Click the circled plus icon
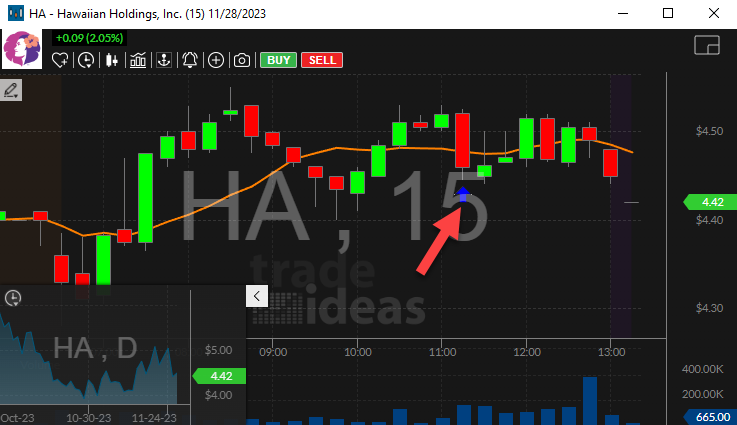Viewport: 737px width, 425px height. pos(216,60)
